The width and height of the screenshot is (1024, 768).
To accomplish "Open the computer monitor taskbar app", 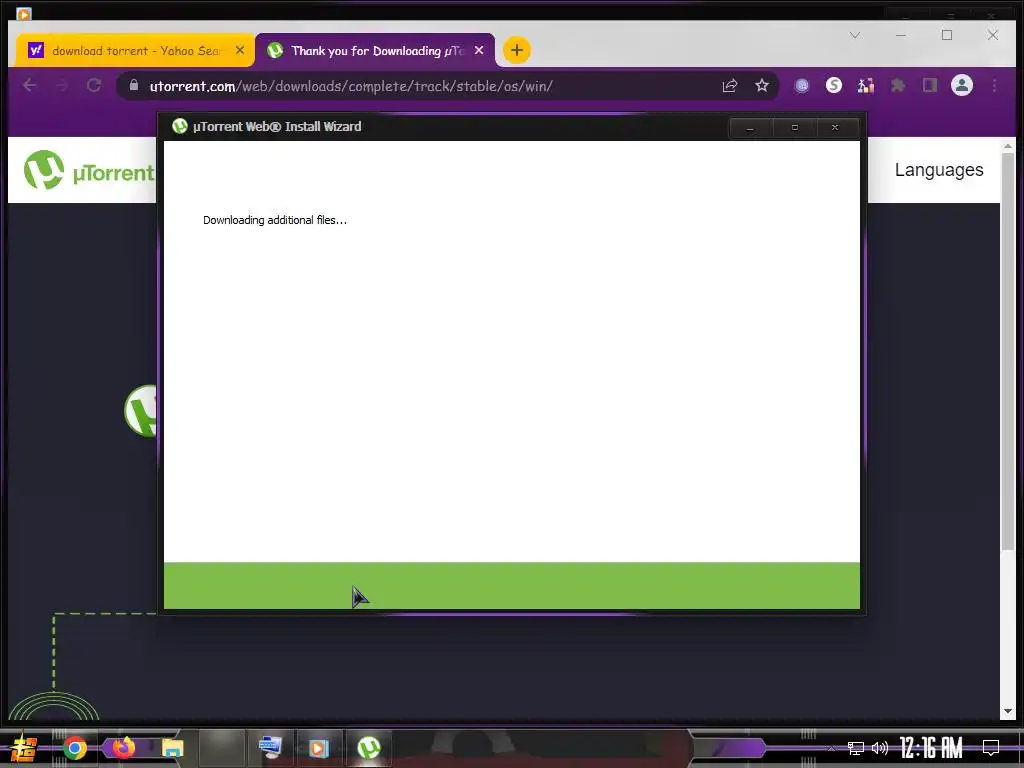I will tap(270, 748).
